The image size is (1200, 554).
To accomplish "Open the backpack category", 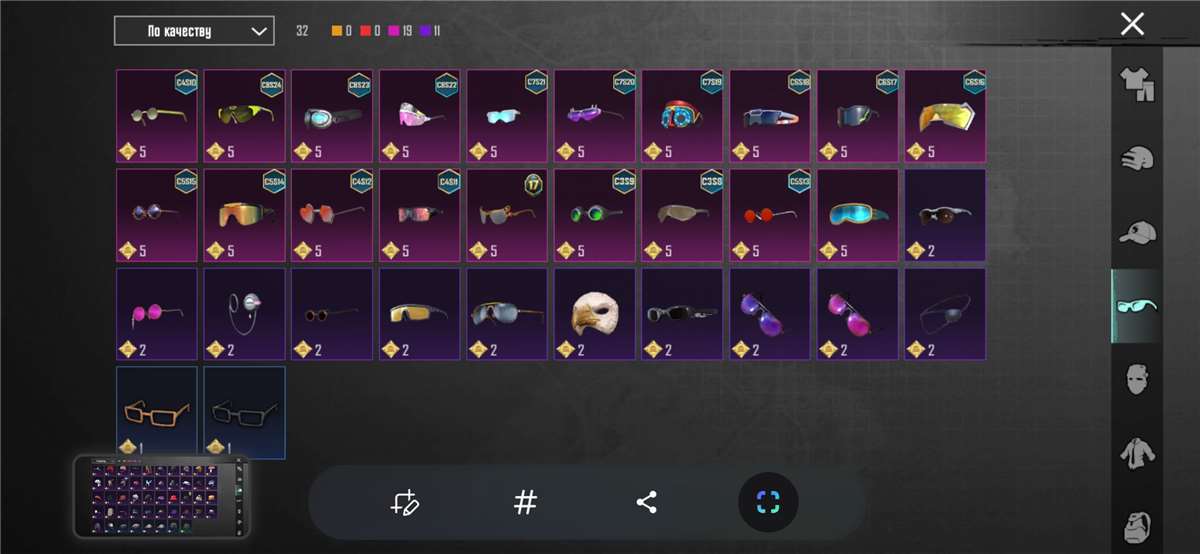I will coord(1137,527).
